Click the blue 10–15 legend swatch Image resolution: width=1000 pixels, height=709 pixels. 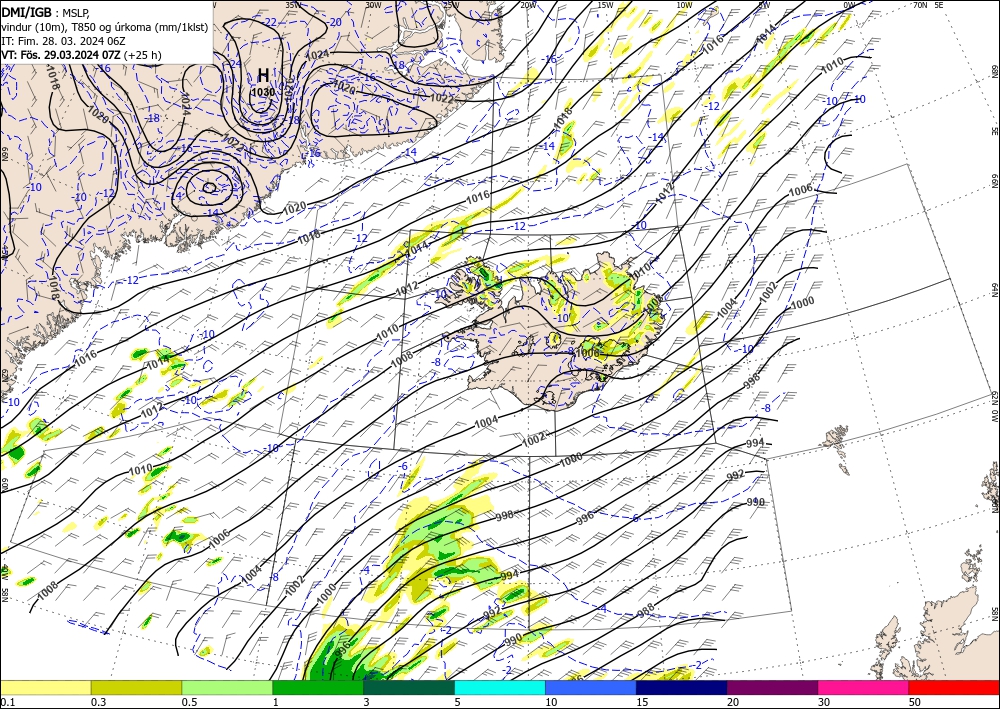tap(591, 687)
